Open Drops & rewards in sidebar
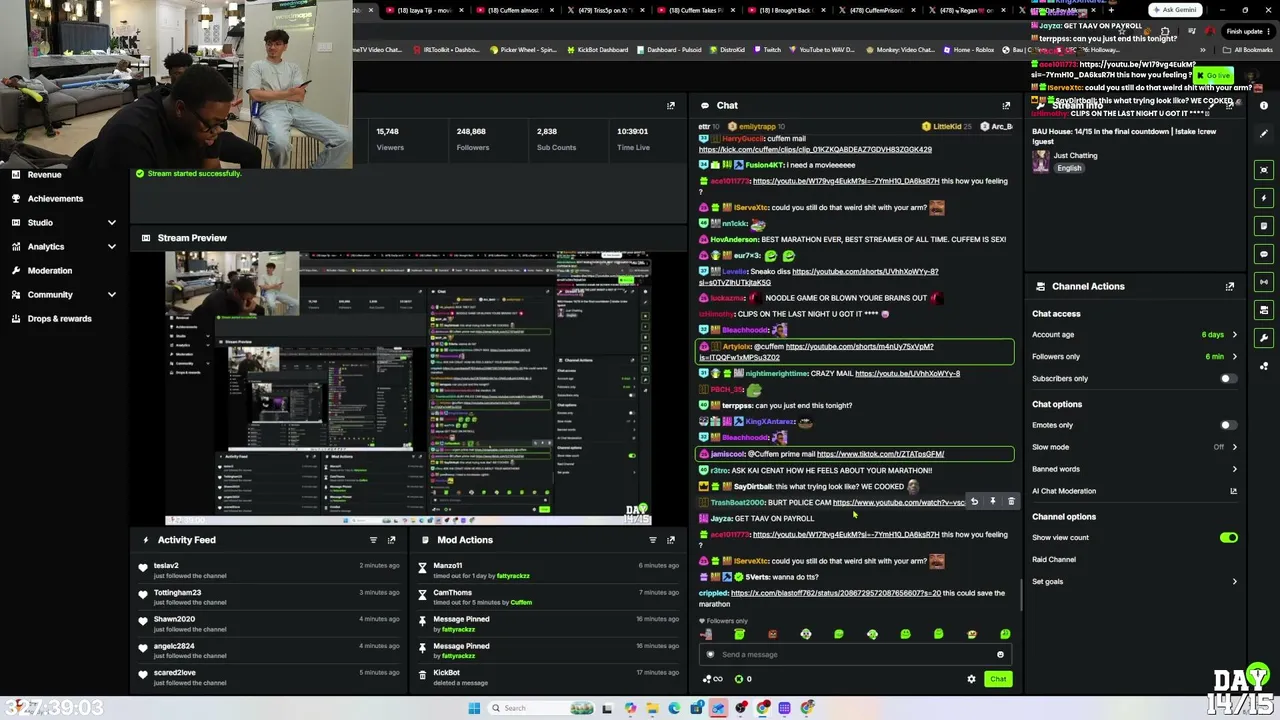This screenshot has width=1280, height=720. tap(59, 319)
